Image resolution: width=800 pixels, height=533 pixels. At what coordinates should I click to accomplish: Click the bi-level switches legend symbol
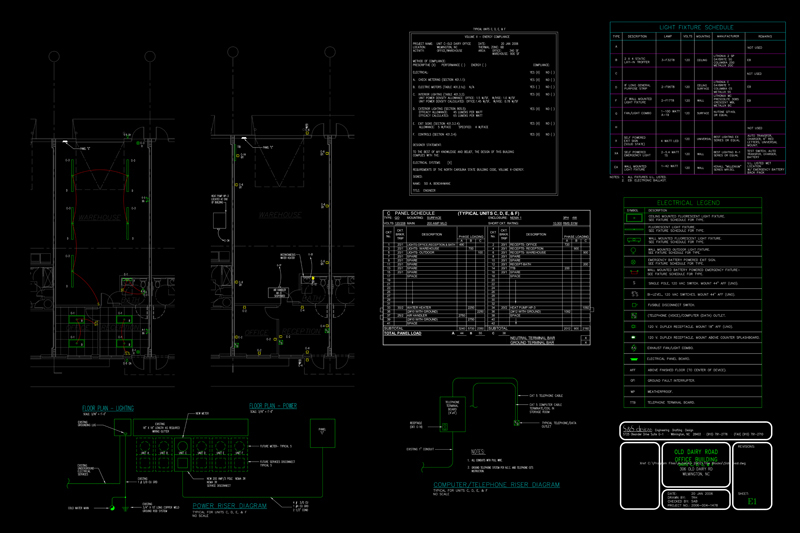point(634,293)
